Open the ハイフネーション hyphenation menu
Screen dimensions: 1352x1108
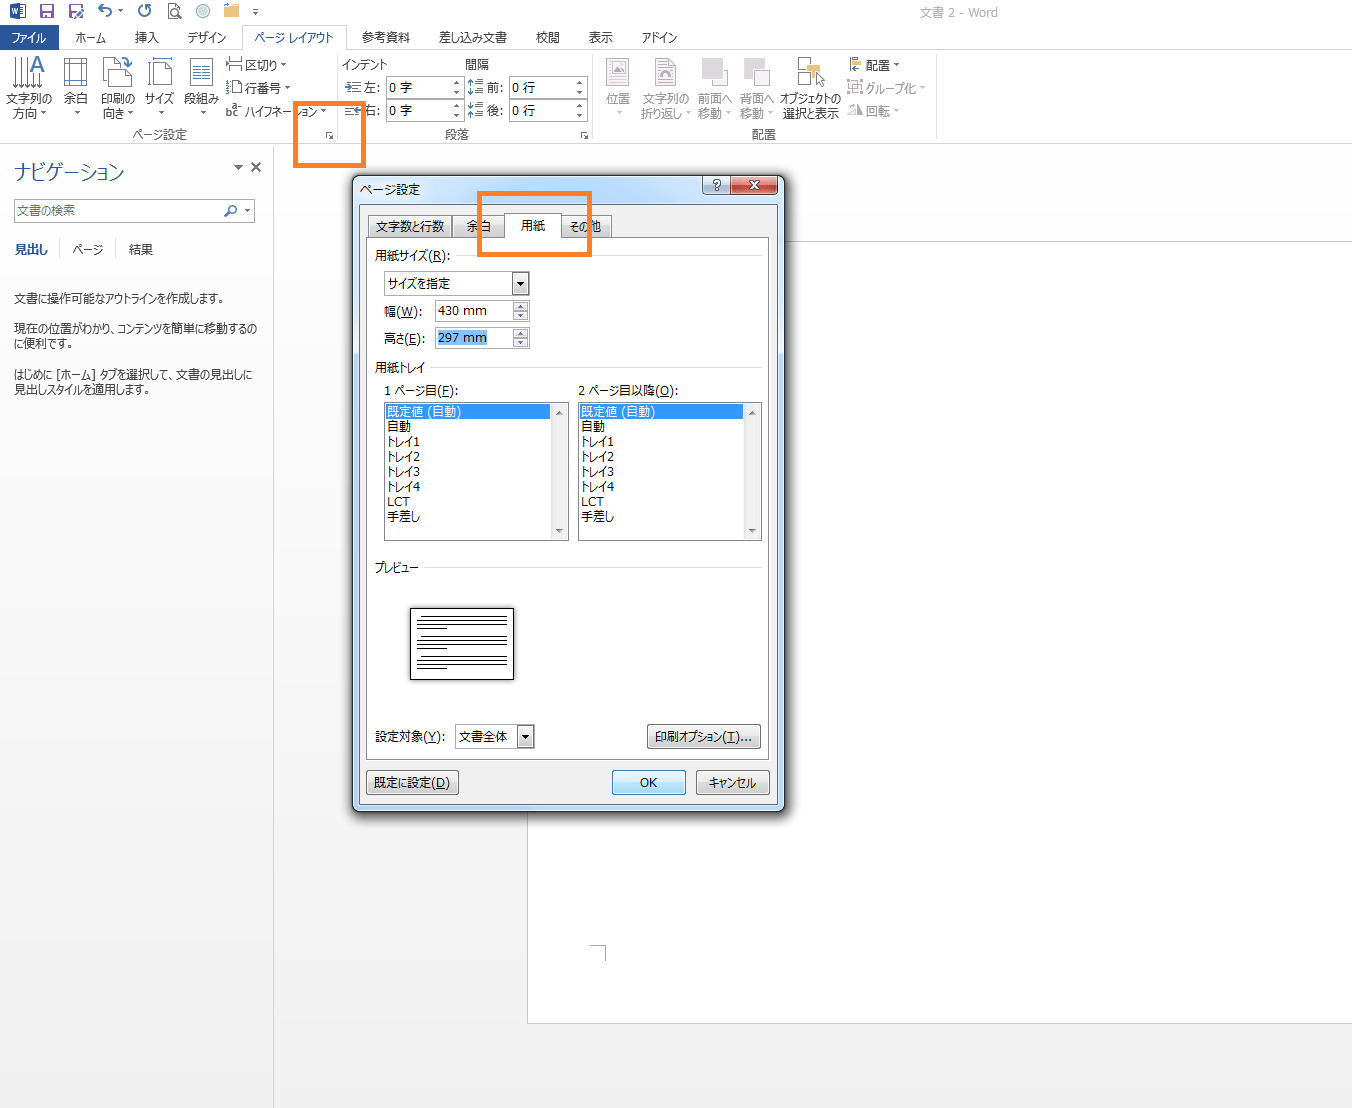click(x=277, y=111)
